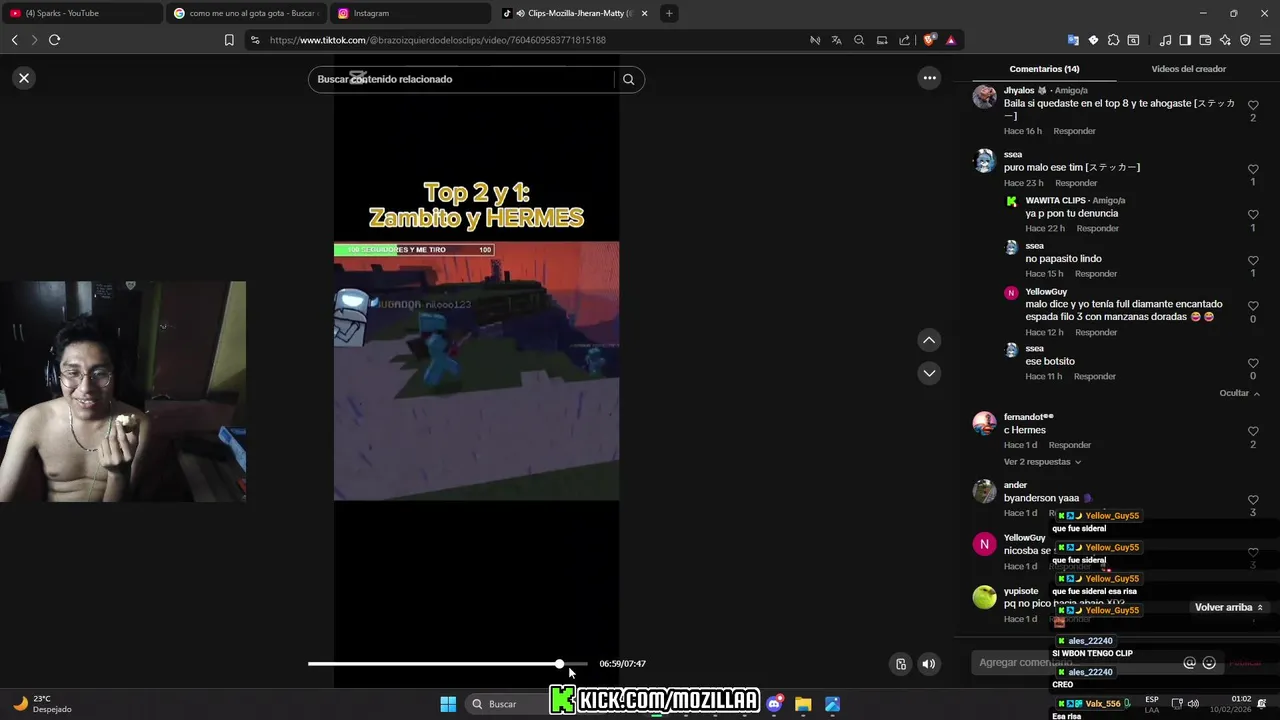Like YellowGuy's reply about full diamante
The width and height of the screenshot is (1280, 720).
click(x=1253, y=306)
